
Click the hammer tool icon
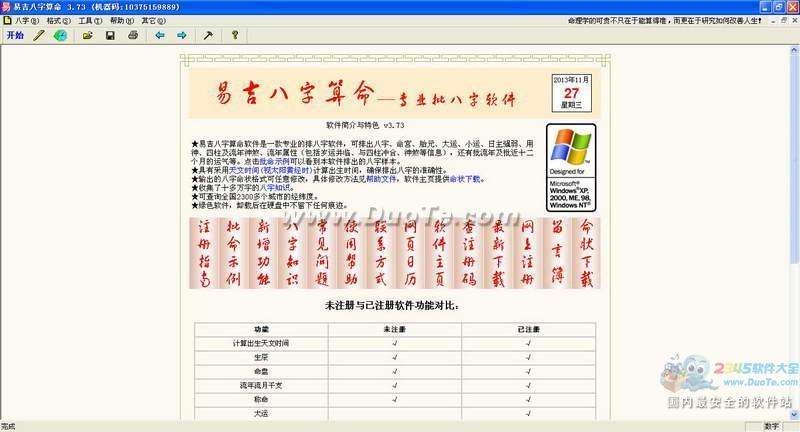[208, 35]
